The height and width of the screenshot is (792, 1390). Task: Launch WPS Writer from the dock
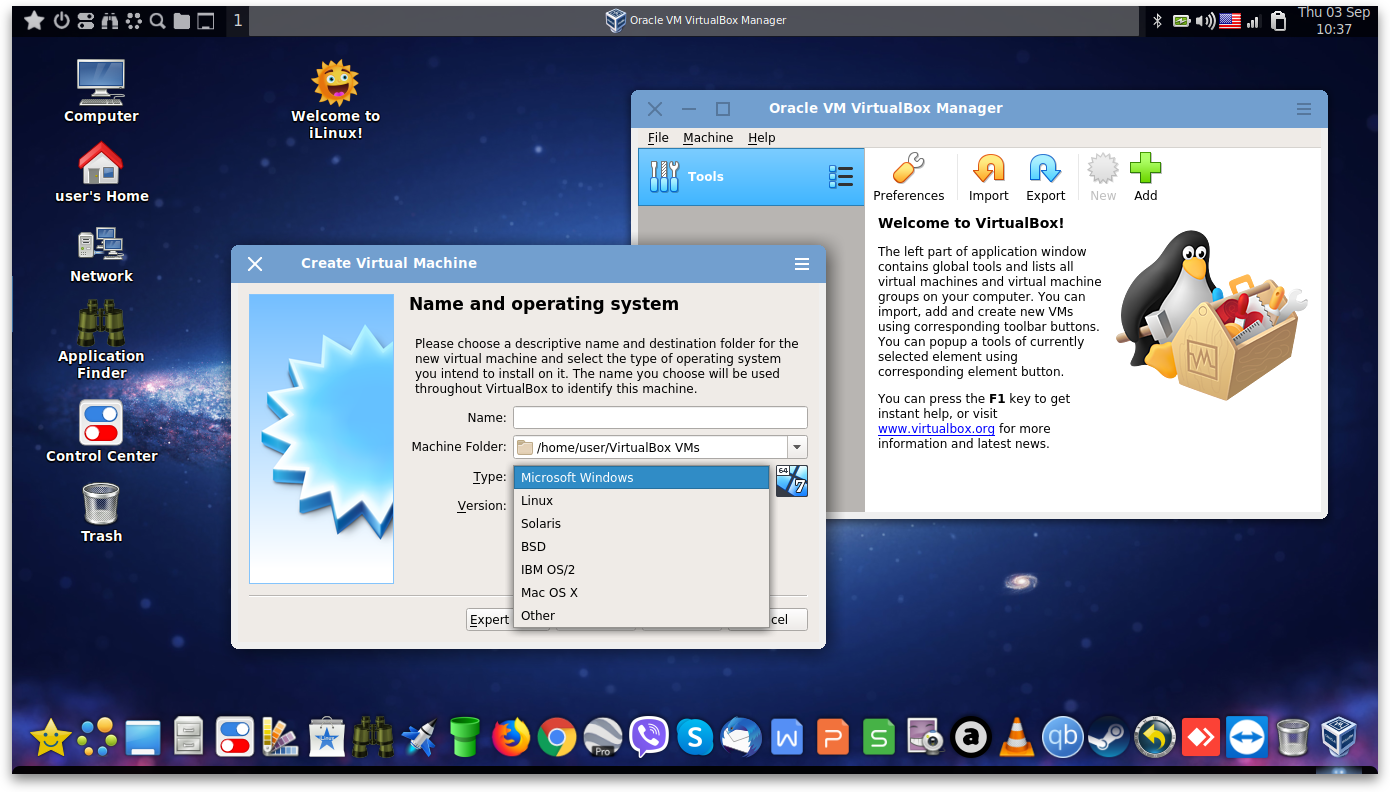(x=787, y=738)
